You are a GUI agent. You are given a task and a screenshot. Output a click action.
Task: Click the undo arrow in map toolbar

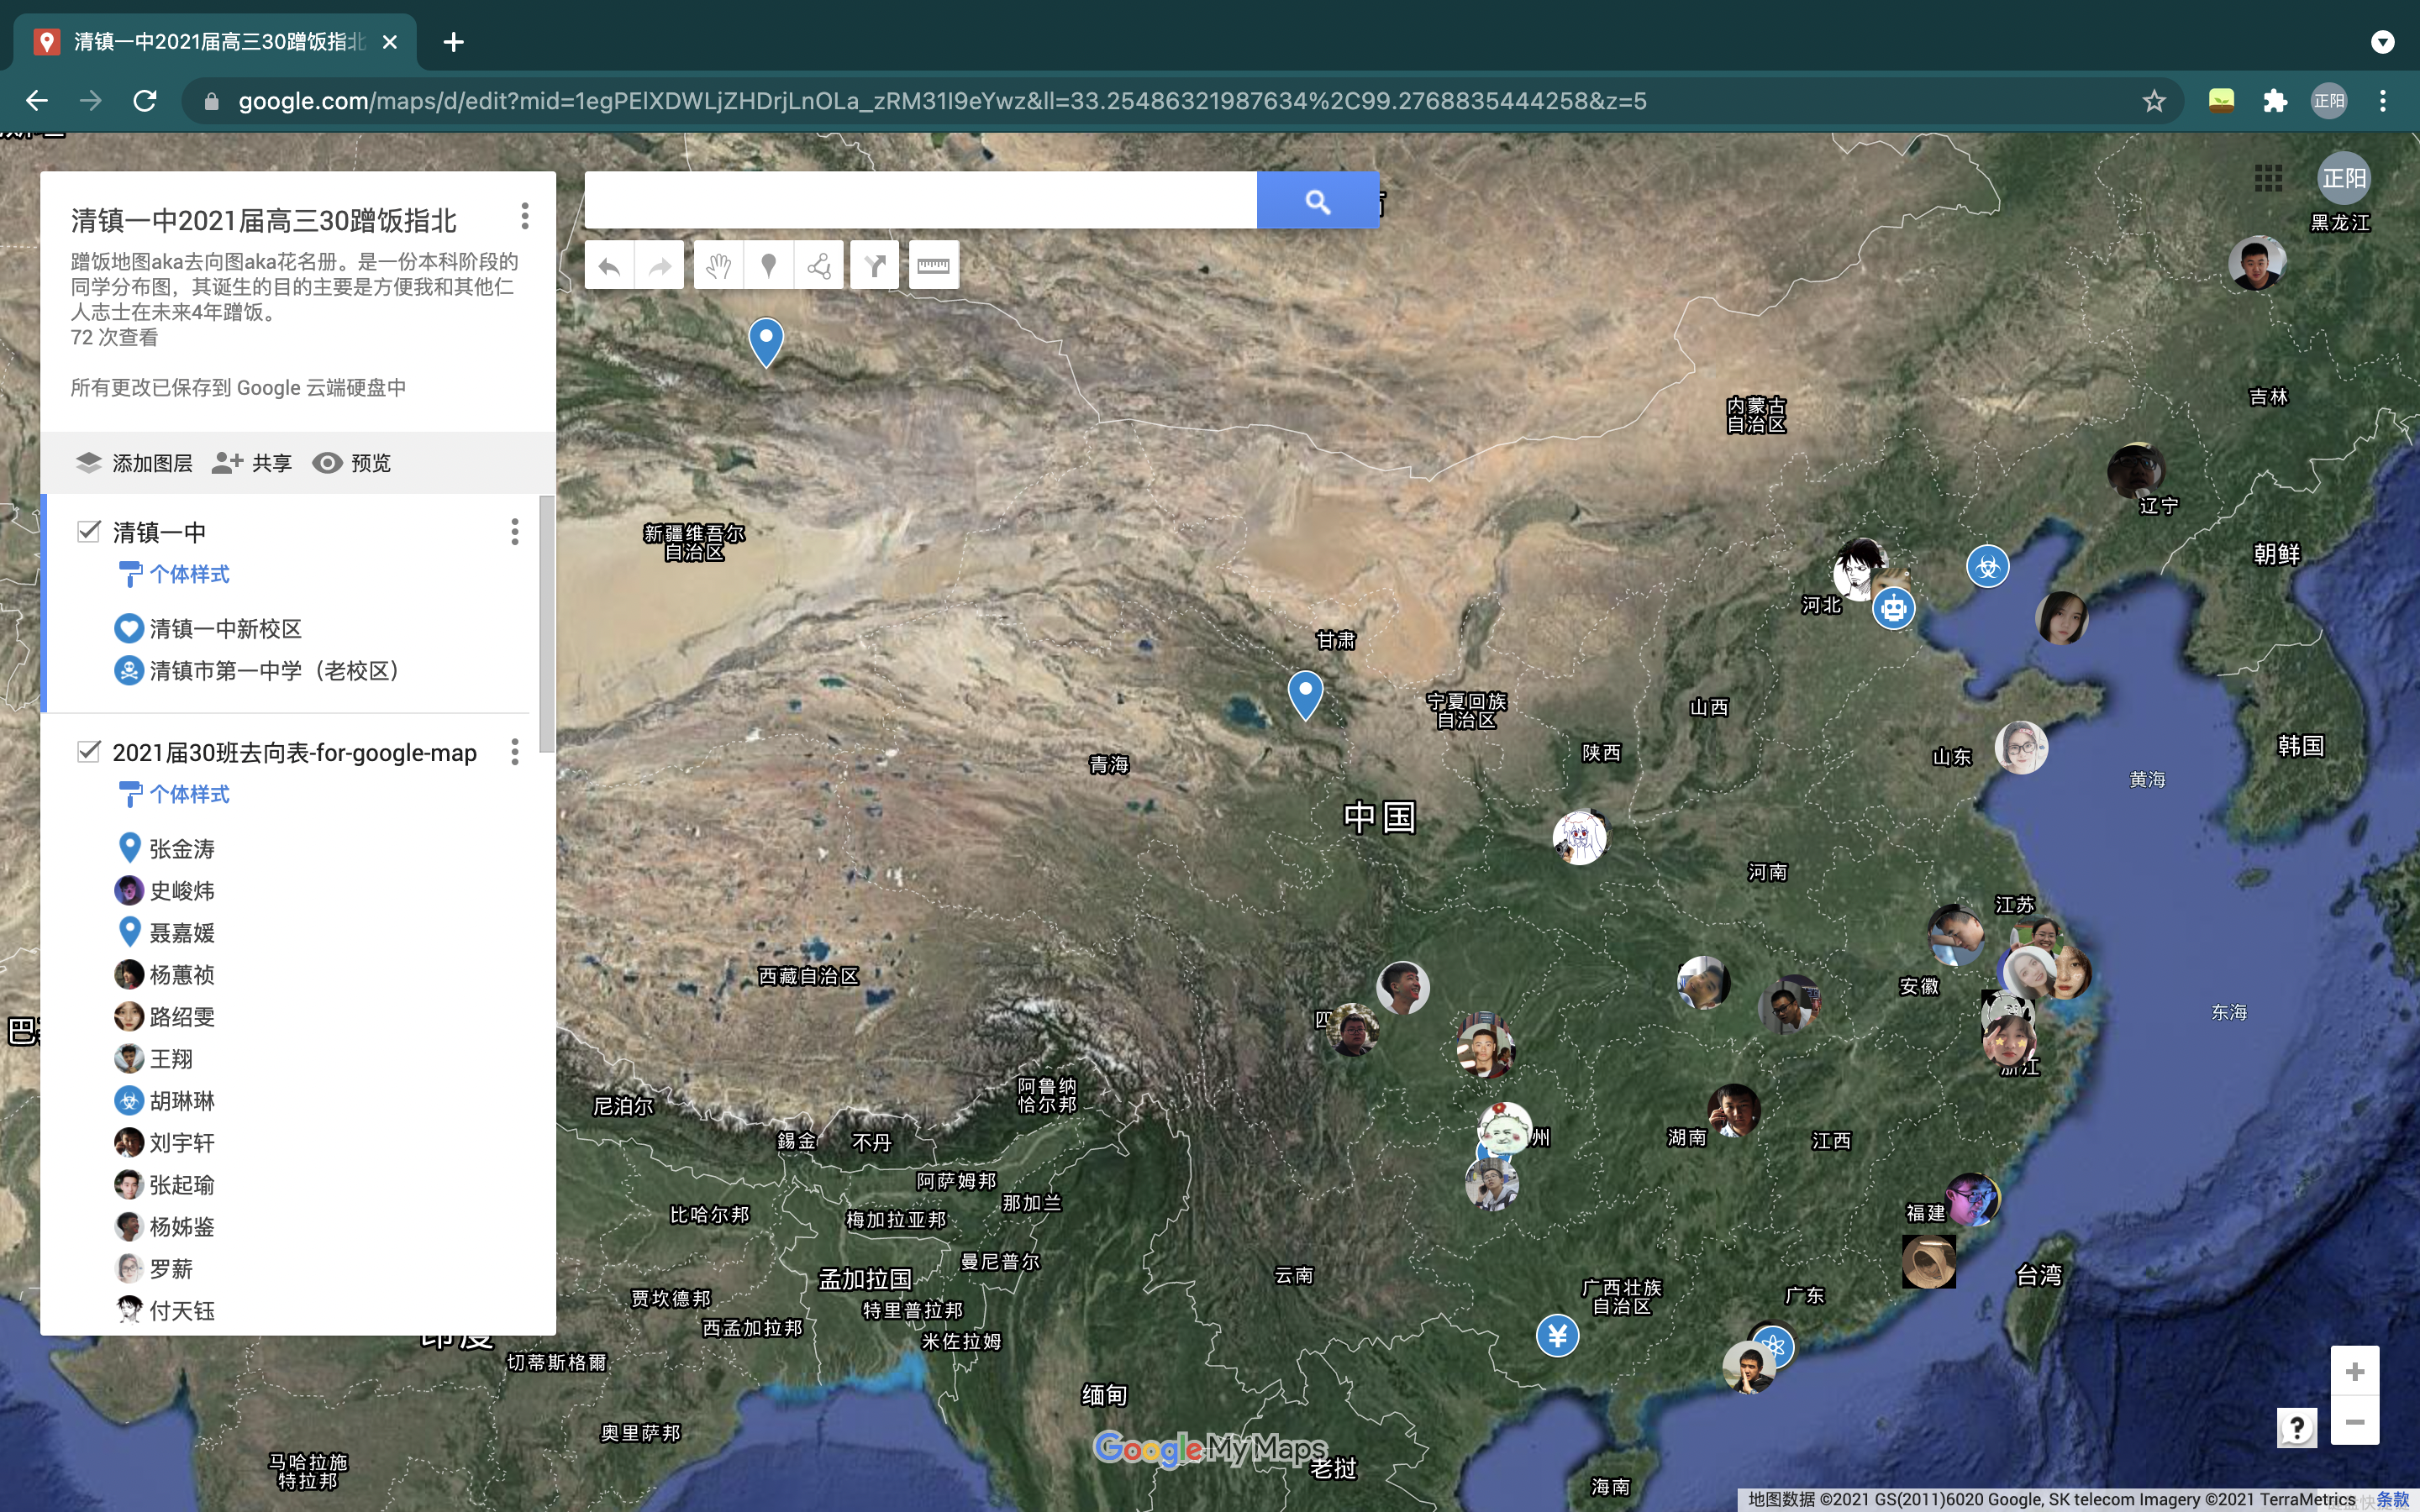tap(609, 266)
